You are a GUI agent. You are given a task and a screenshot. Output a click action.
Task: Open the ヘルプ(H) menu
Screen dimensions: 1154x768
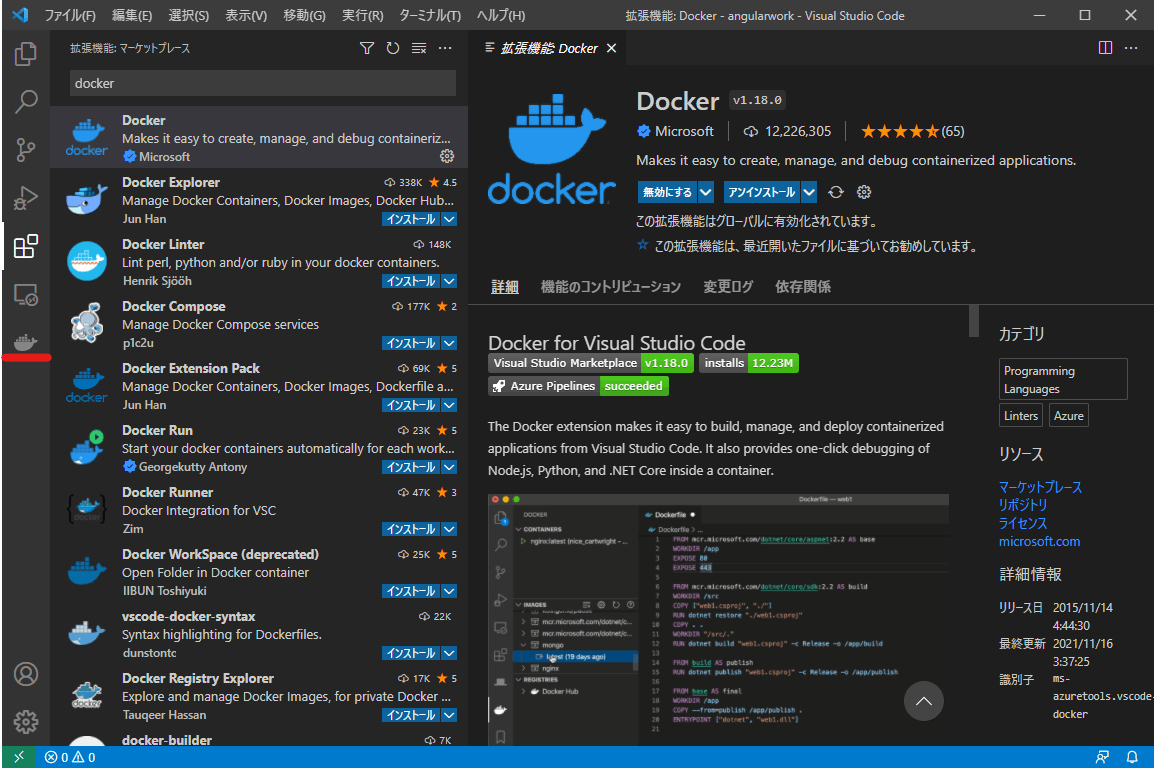[x=500, y=15]
